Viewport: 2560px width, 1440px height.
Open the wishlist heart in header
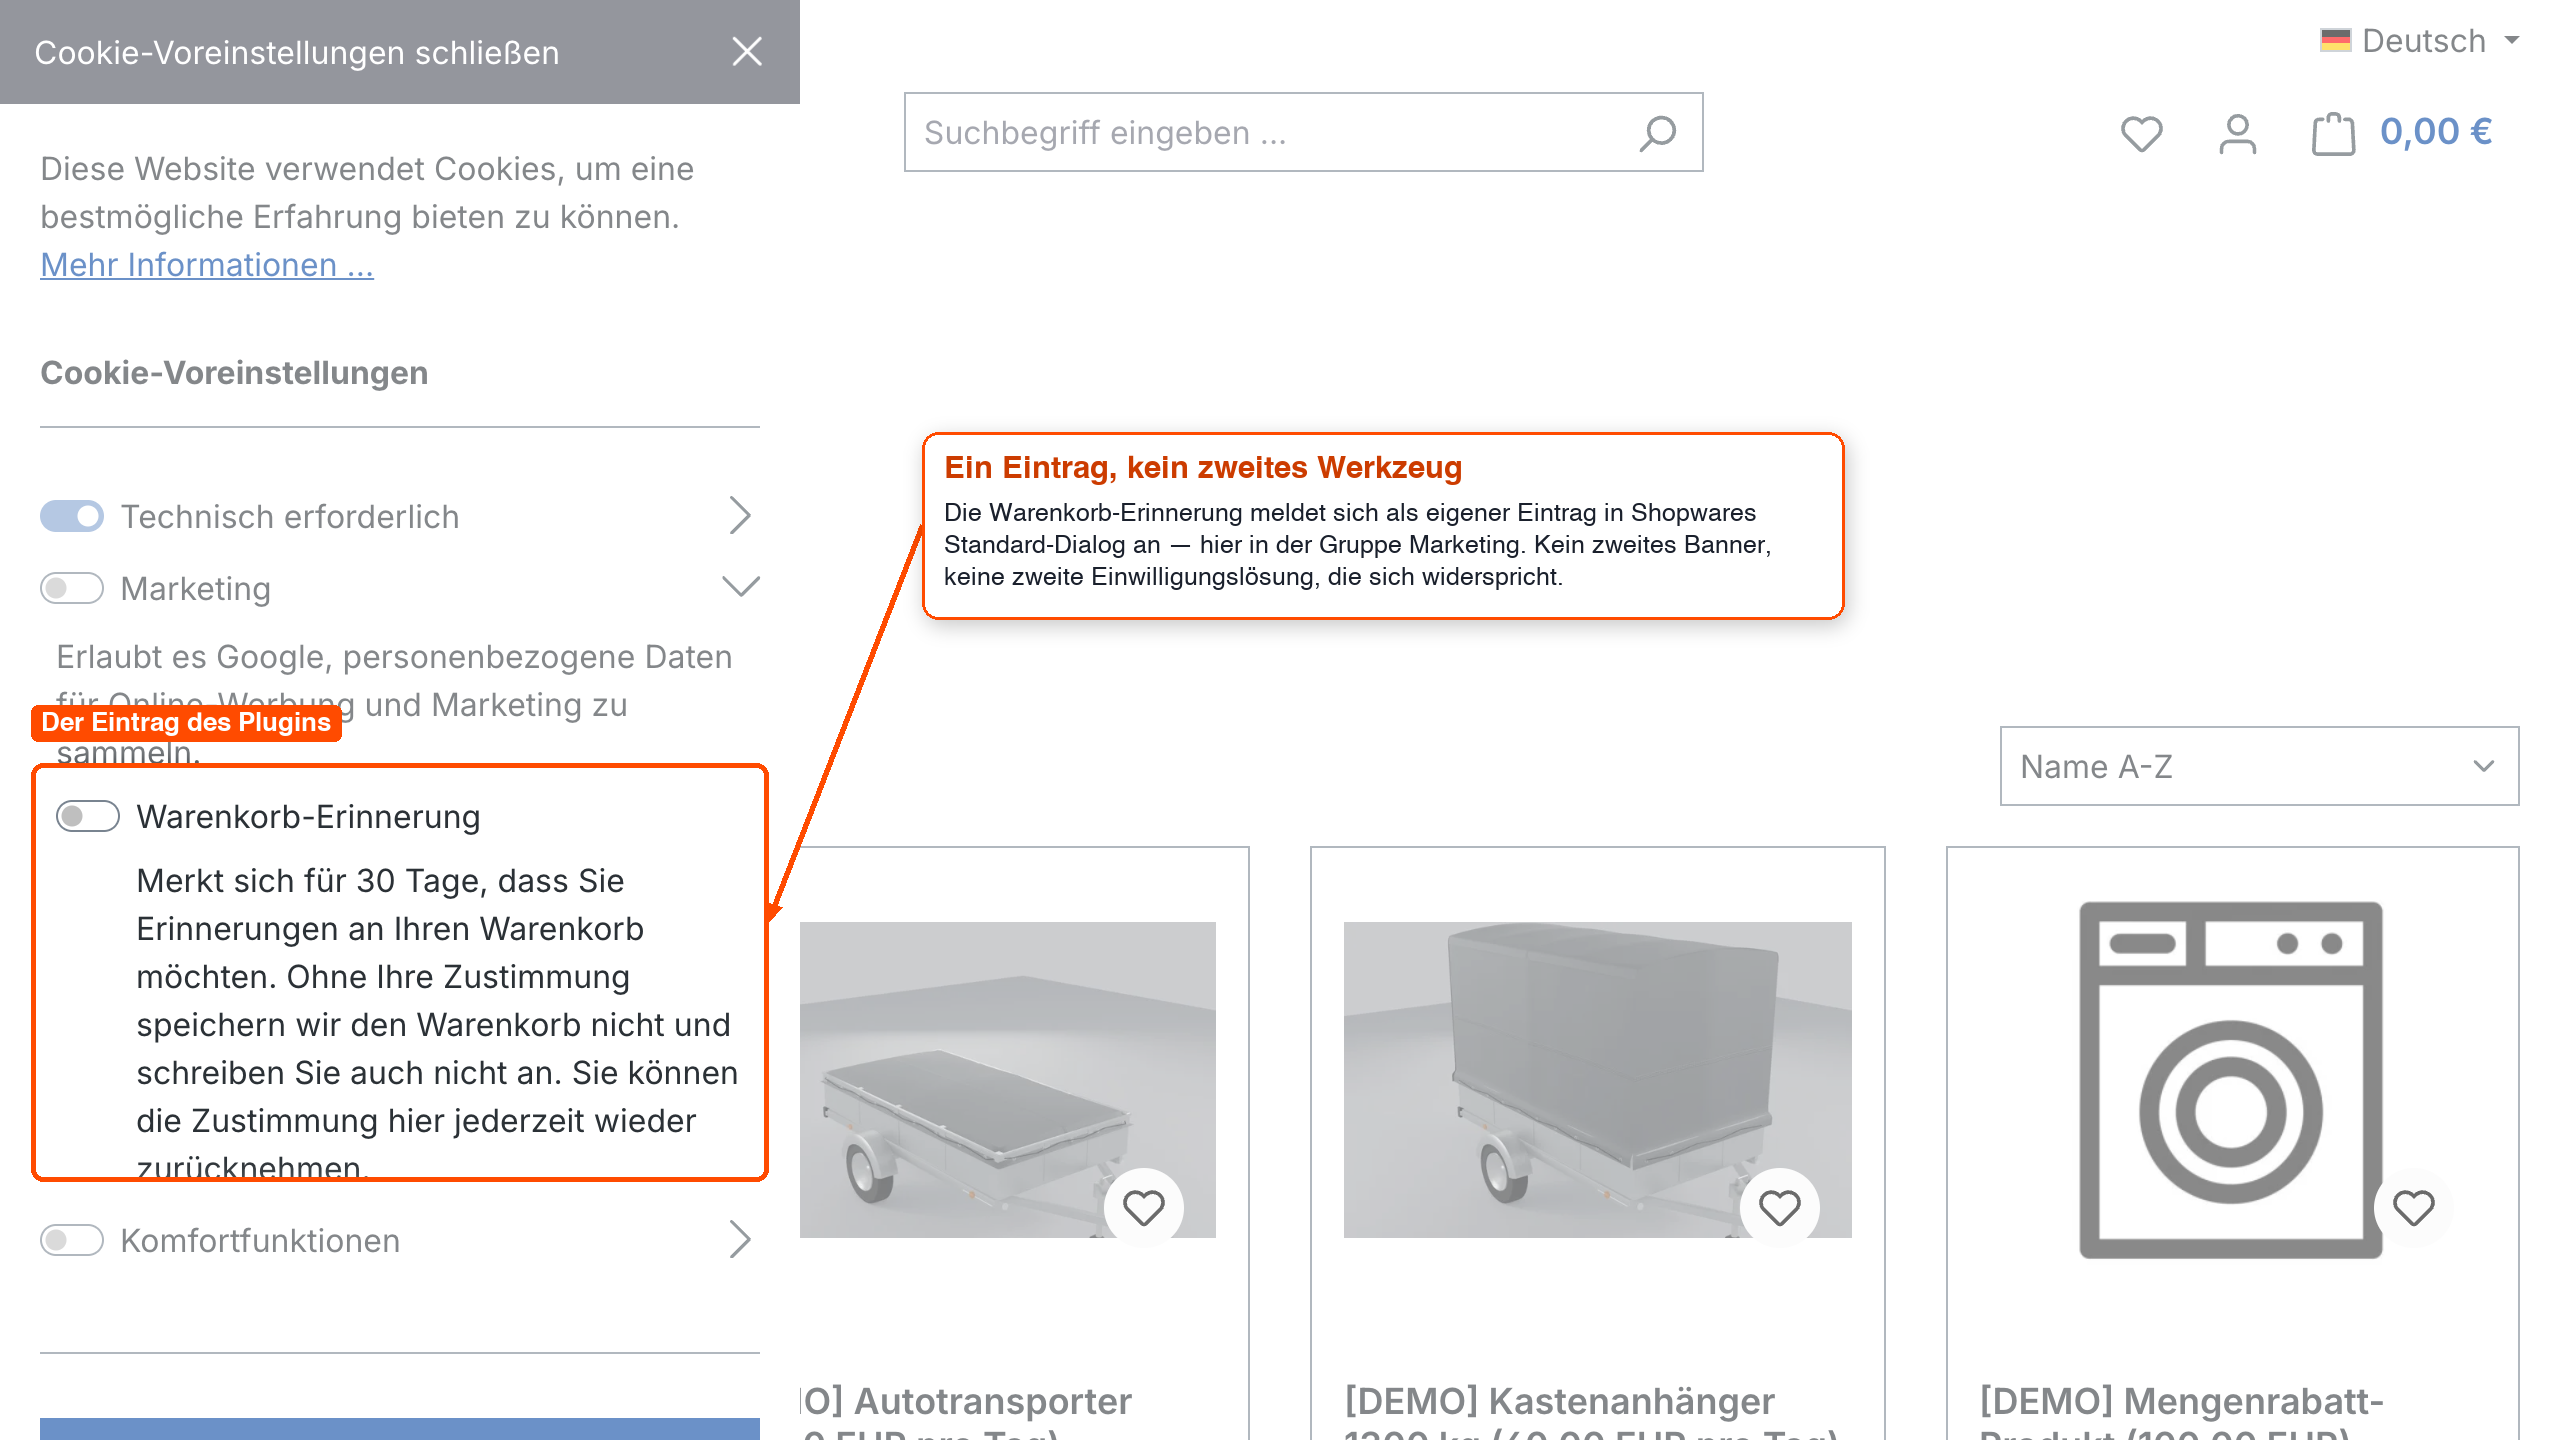pyautogui.click(x=2141, y=133)
